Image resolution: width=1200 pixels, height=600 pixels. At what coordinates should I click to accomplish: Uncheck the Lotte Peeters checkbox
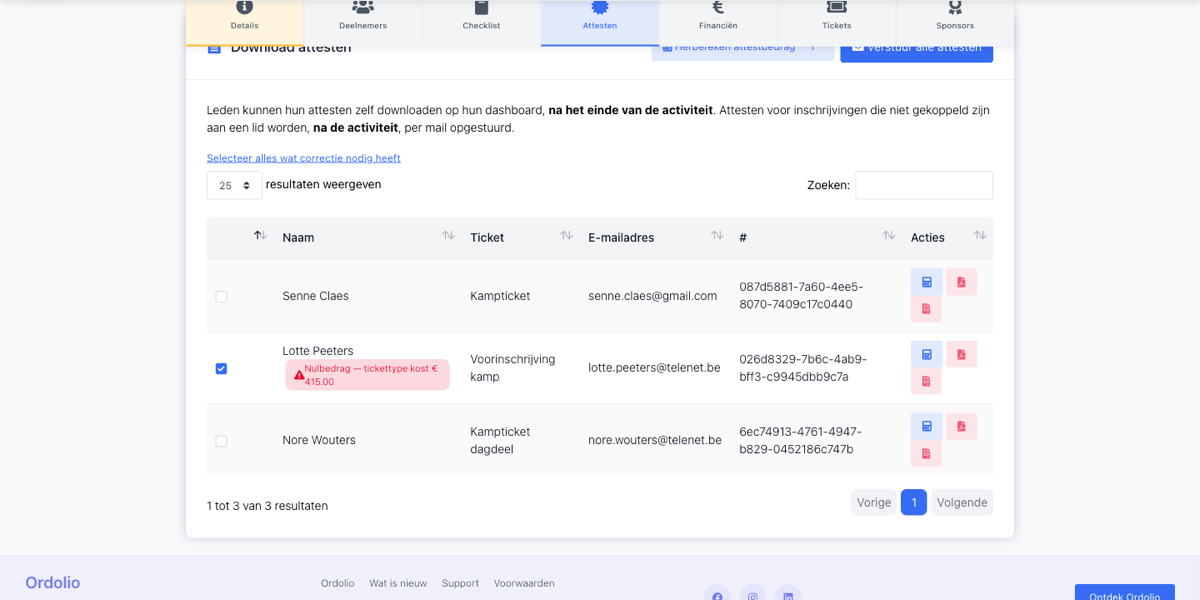pyautogui.click(x=221, y=369)
